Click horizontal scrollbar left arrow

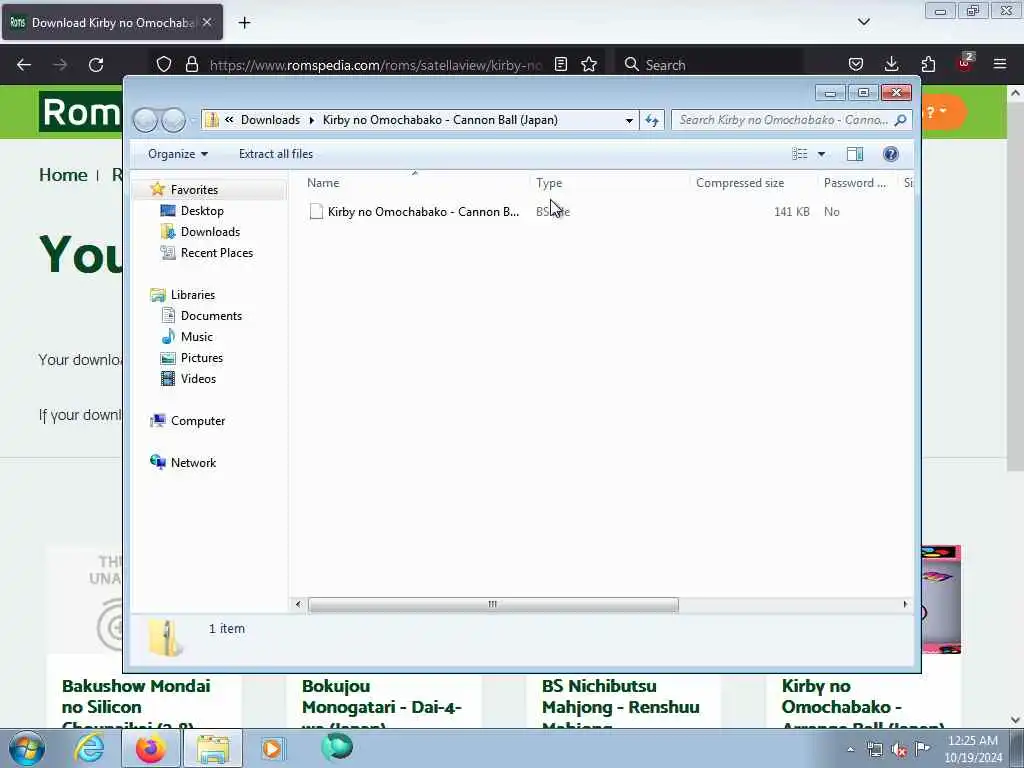click(298, 605)
